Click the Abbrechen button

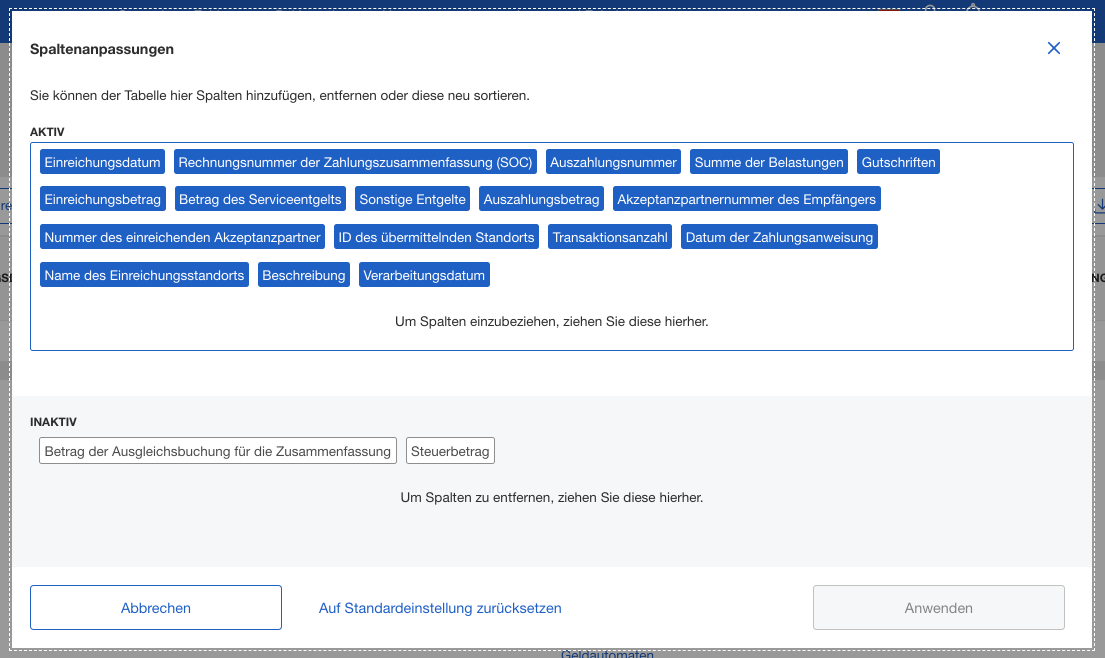155,607
